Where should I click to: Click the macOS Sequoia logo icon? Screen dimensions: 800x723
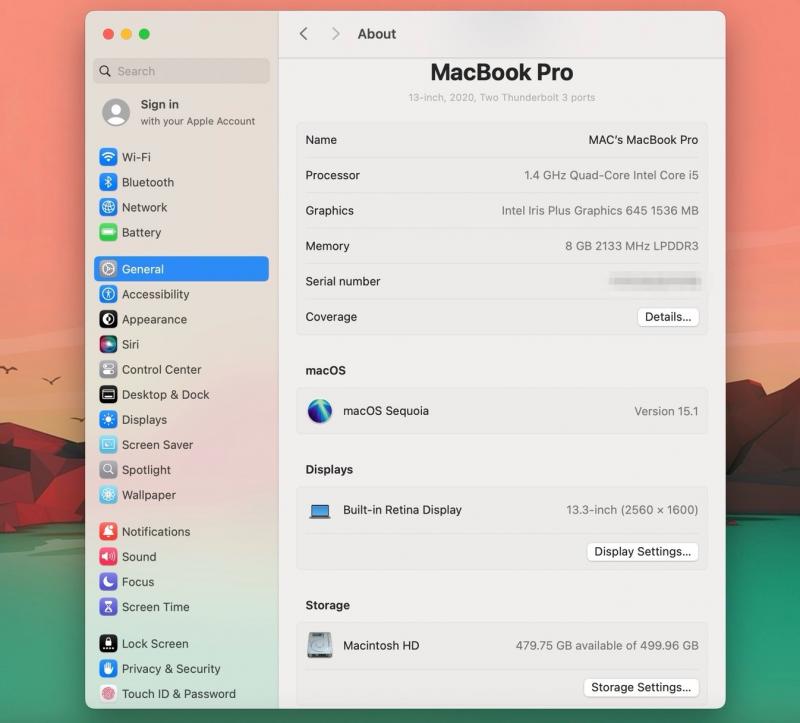(x=320, y=411)
